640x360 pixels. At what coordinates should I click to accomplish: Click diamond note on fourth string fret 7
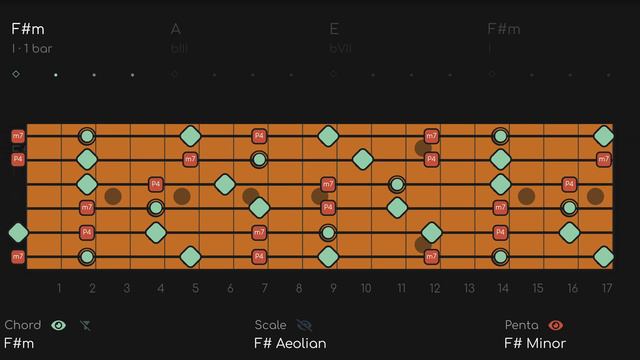[259, 208]
